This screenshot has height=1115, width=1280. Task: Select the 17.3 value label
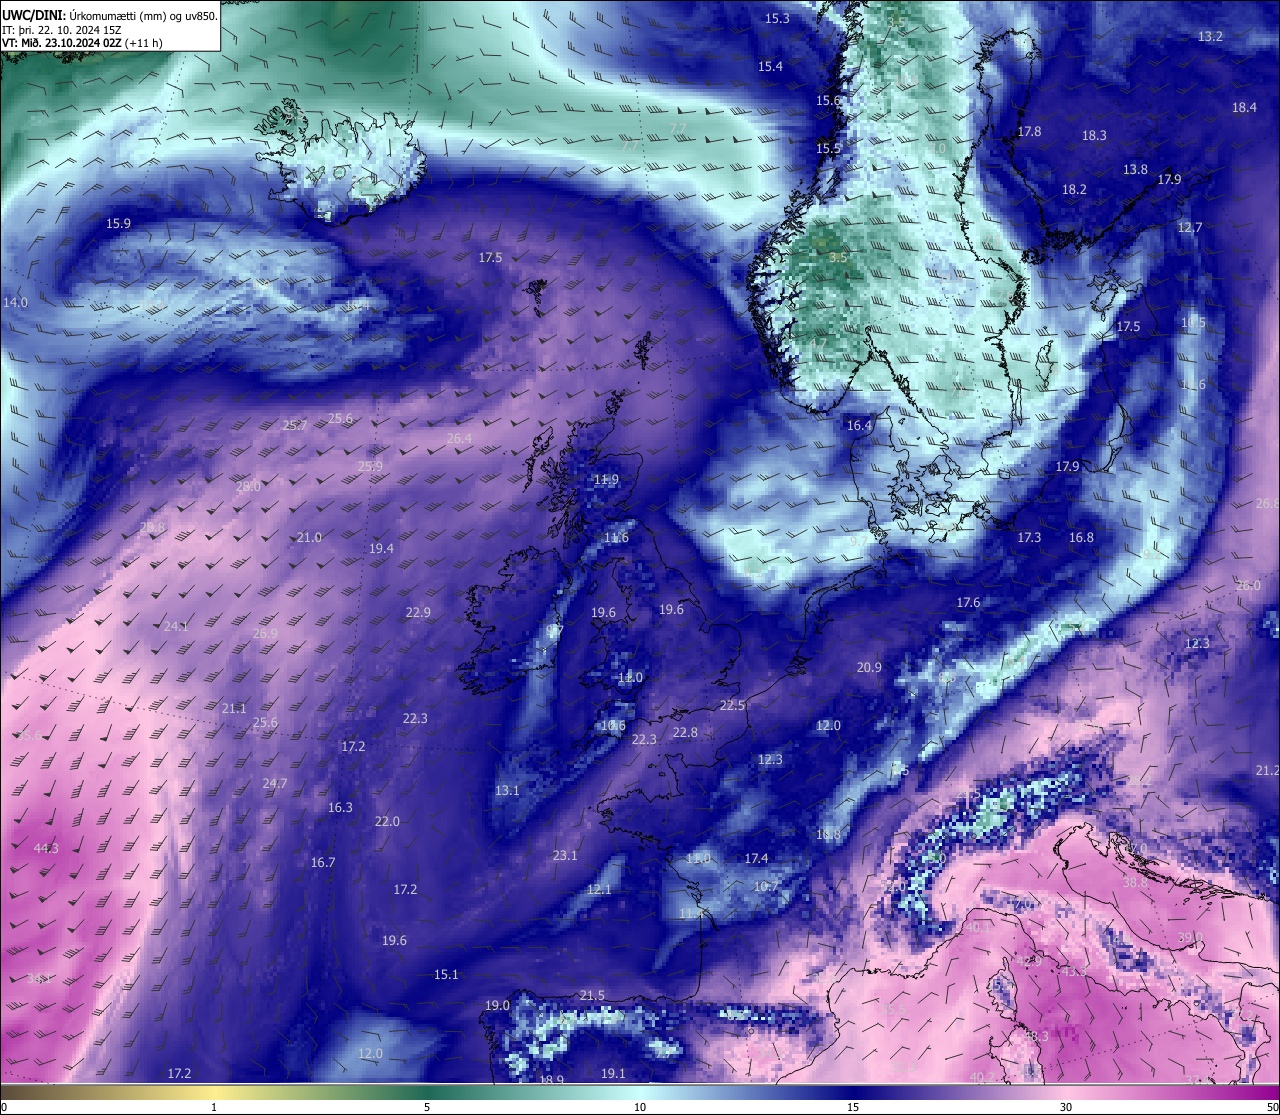[1029, 537]
